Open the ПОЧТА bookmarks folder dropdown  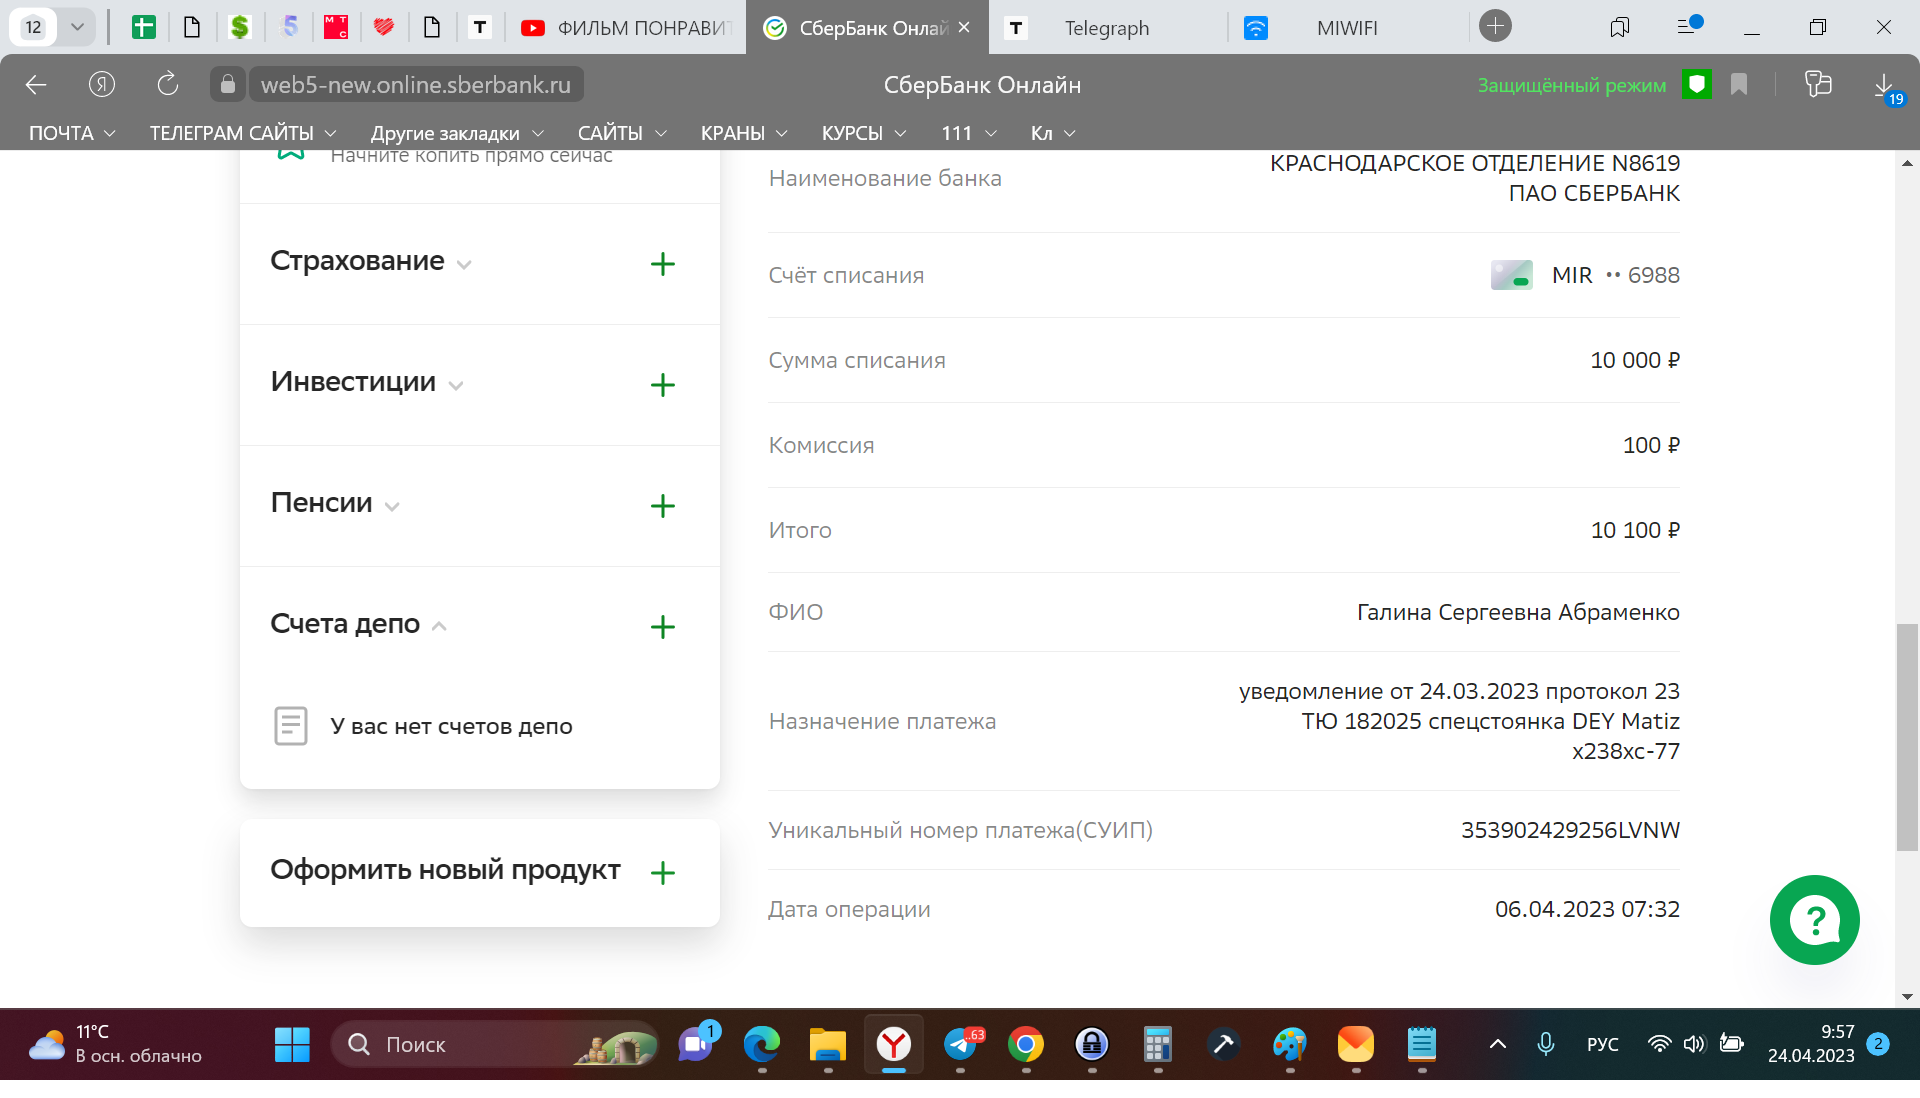tap(72, 133)
